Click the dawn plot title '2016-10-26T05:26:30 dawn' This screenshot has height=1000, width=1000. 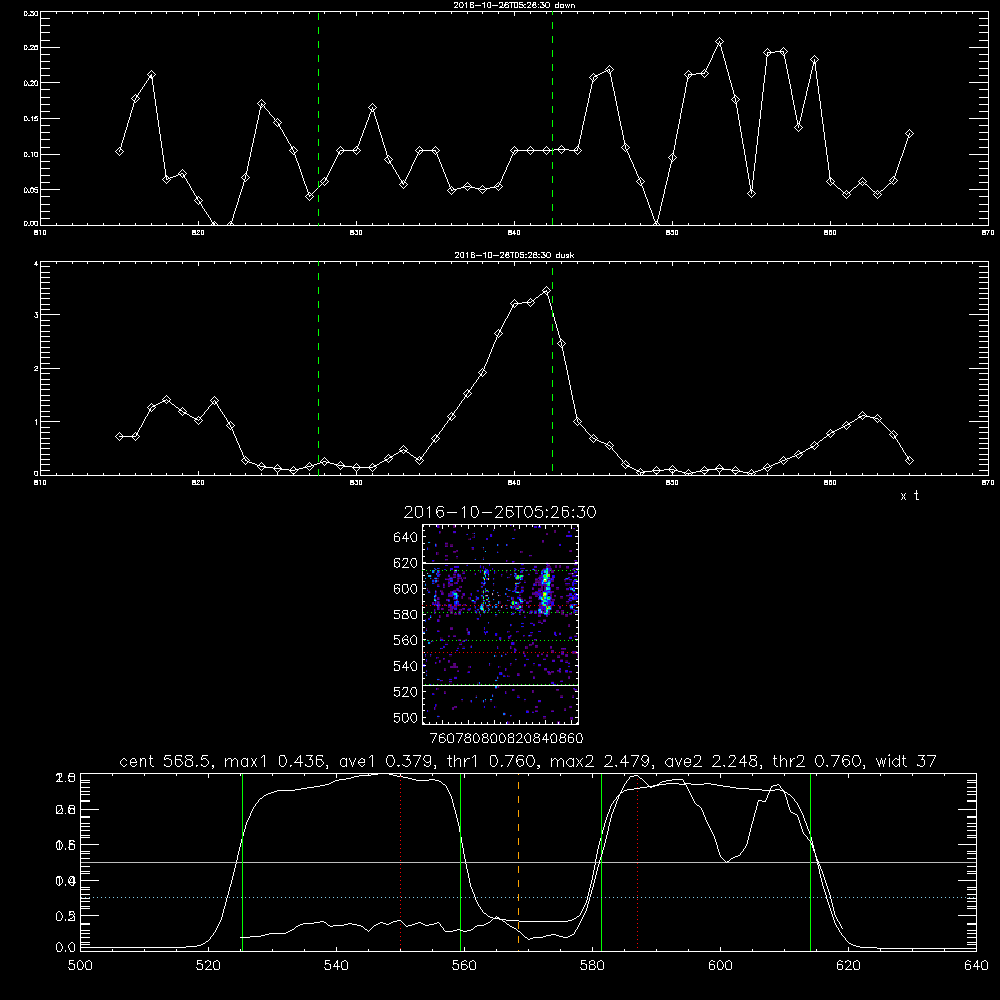pos(514,5)
